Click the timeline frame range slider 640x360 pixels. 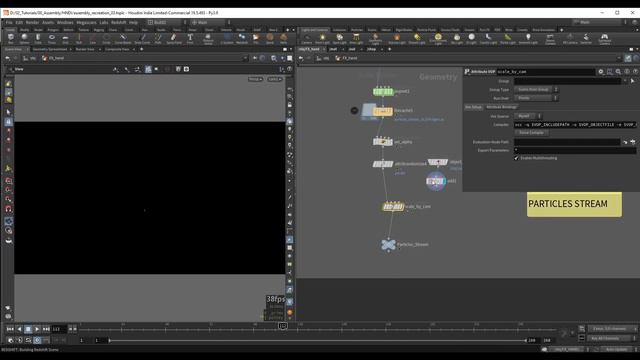click(x=318, y=340)
